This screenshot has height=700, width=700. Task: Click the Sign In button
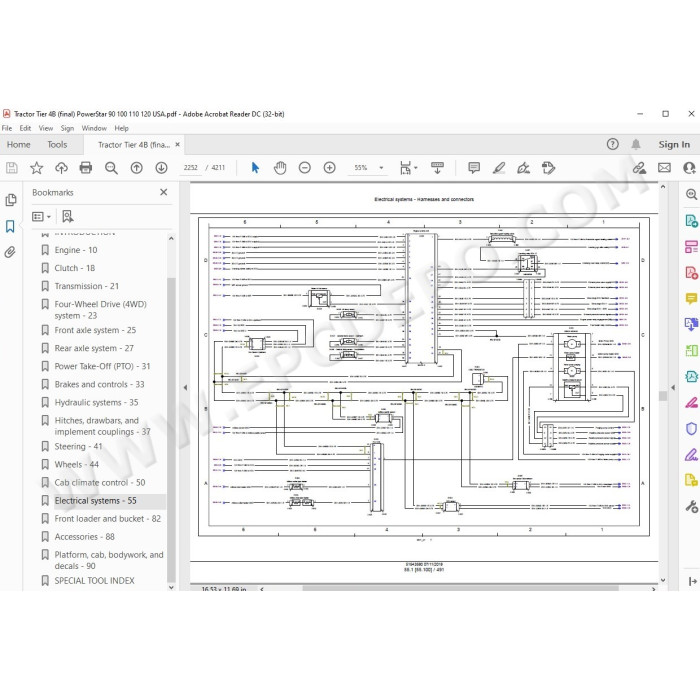pos(674,145)
